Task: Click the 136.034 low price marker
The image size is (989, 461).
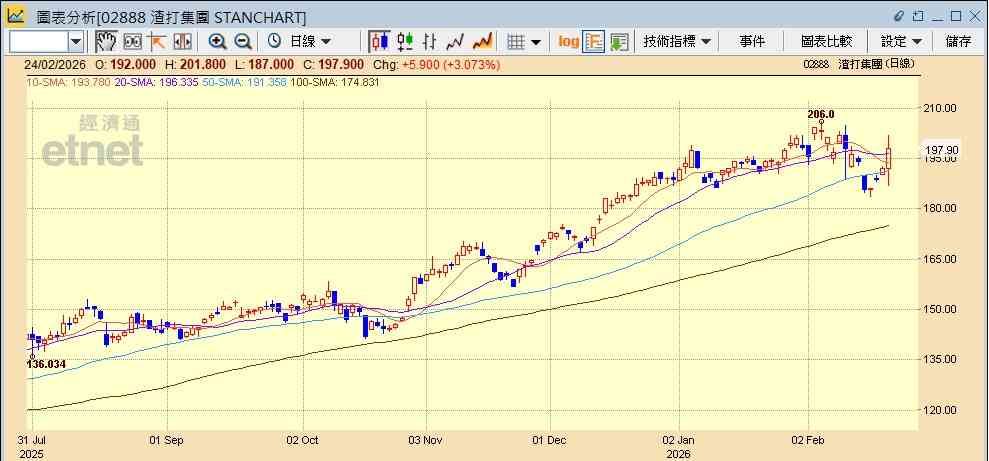Action: click(x=47, y=364)
